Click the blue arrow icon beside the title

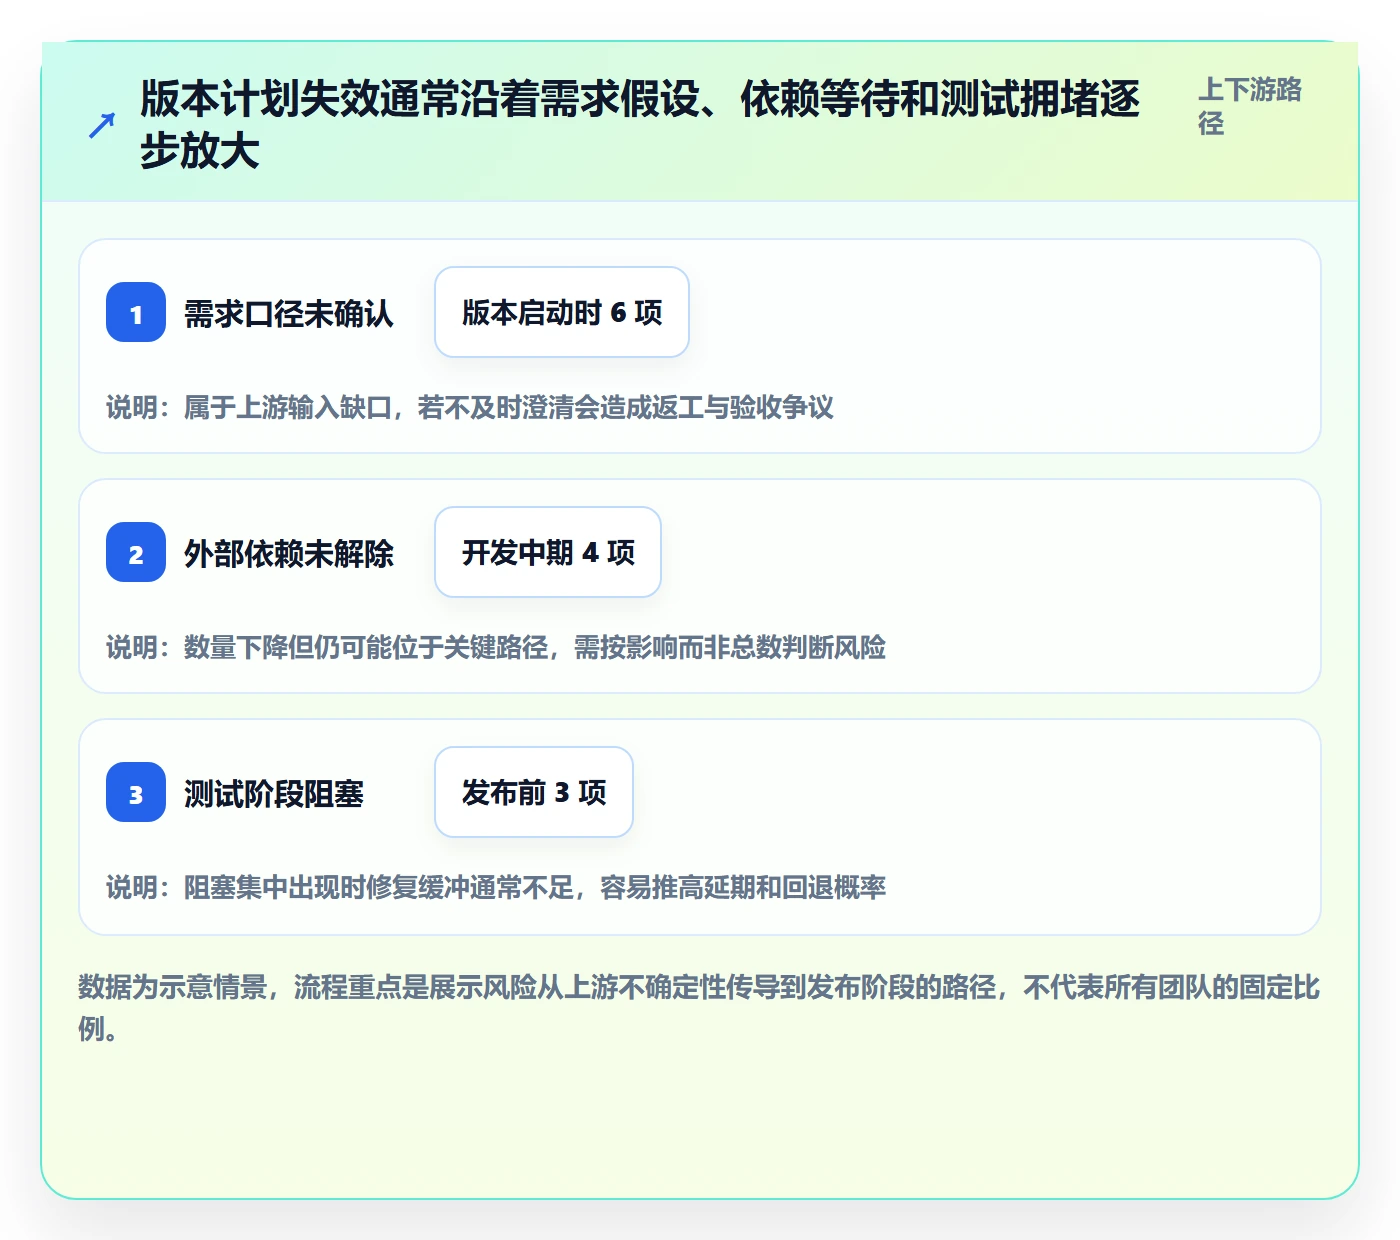pyautogui.click(x=102, y=125)
